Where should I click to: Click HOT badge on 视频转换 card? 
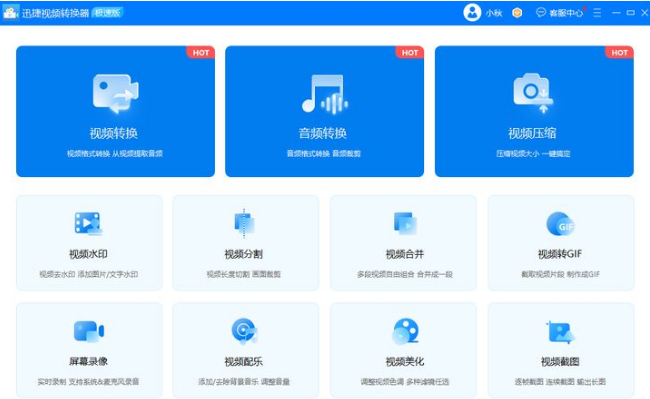(x=201, y=53)
